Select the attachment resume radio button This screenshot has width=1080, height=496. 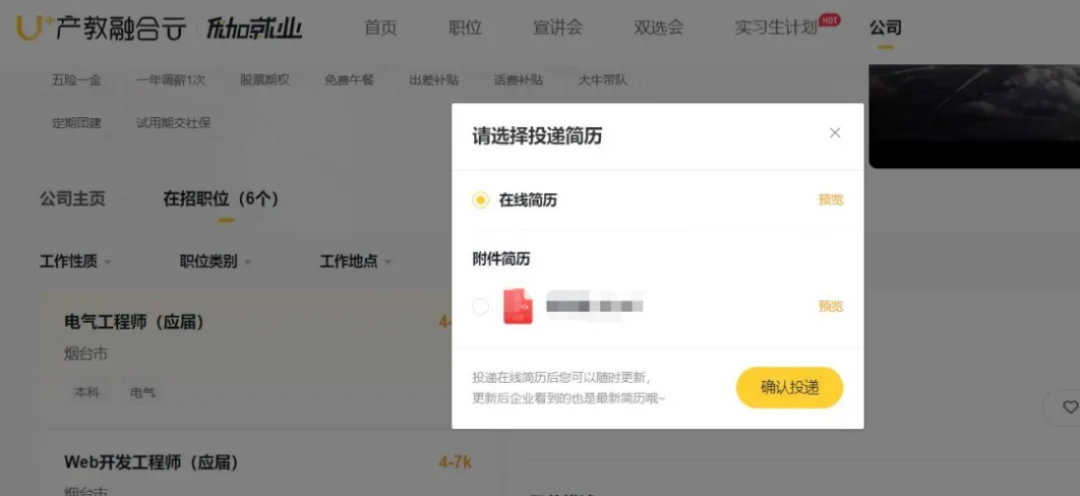point(481,306)
